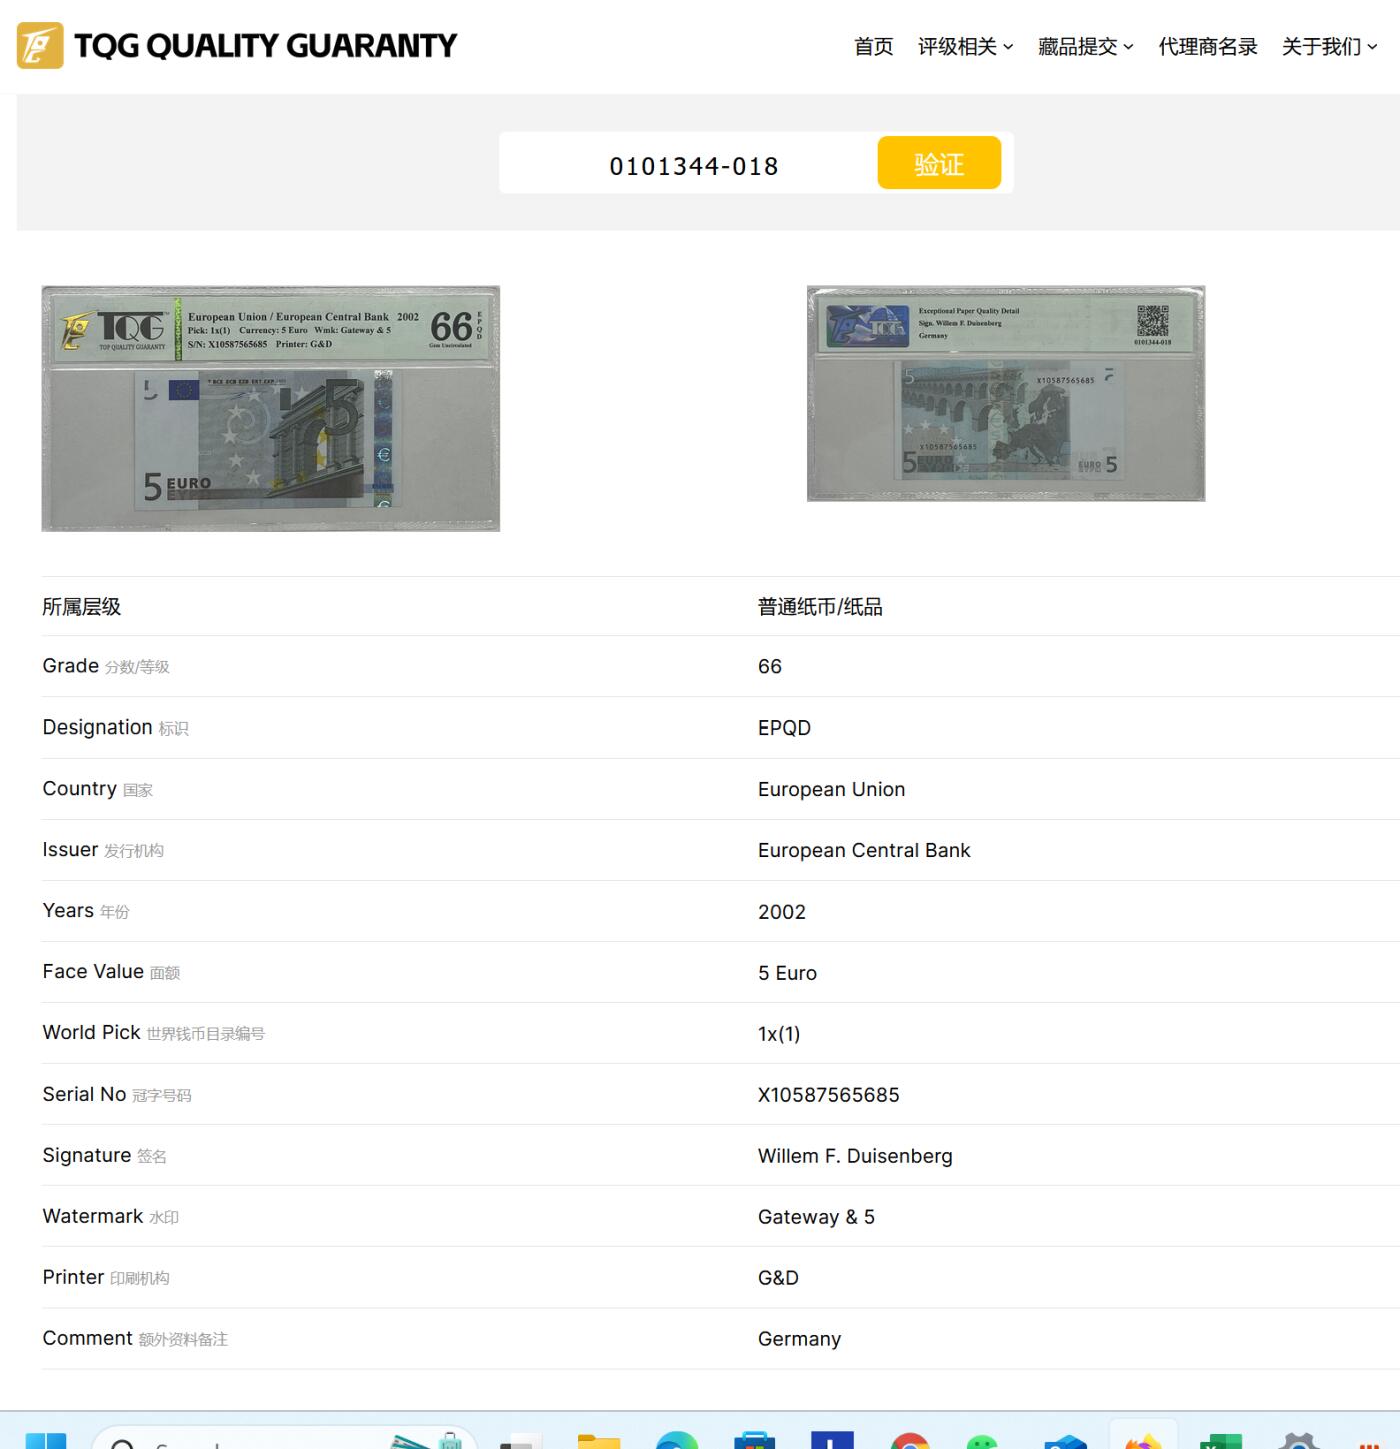The width and height of the screenshot is (1400, 1449).
Task: Open the 首页 home menu item
Action: (873, 46)
